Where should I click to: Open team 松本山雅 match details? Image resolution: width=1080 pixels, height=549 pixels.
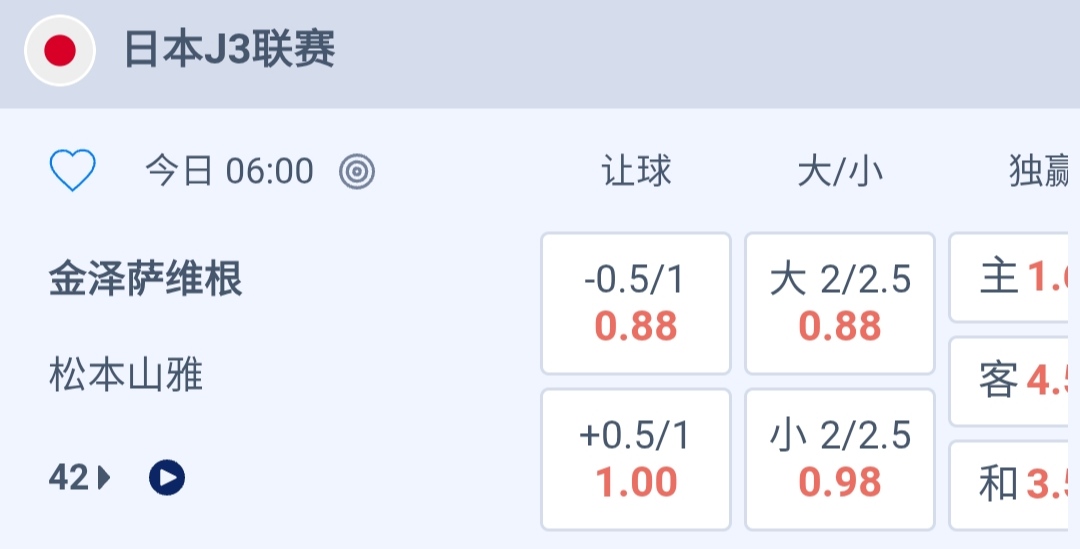[x=126, y=376]
